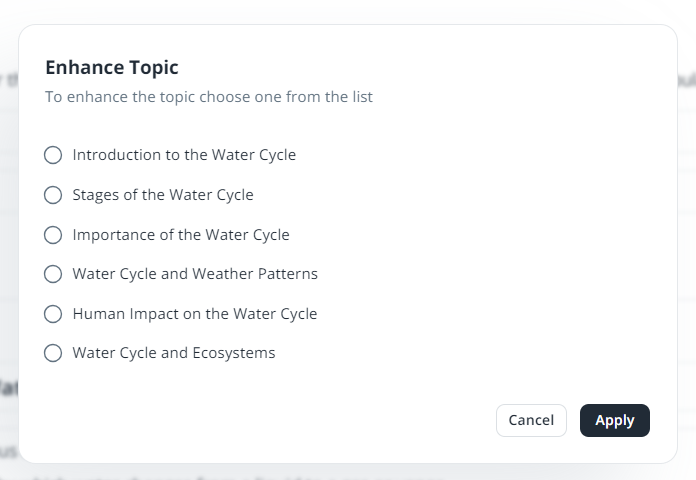Choose Human Impact on the Water Cycle radio button

click(53, 314)
